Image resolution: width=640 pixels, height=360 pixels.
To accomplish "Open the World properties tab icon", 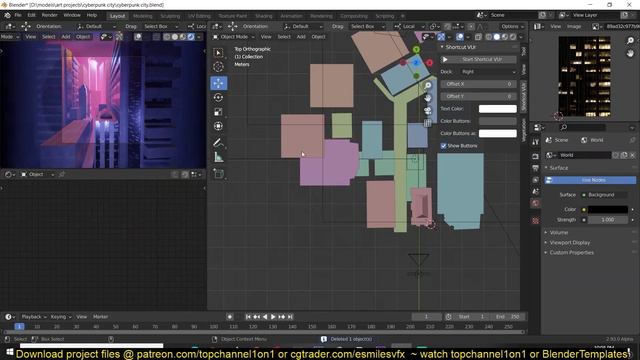I will (x=536, y=203).
